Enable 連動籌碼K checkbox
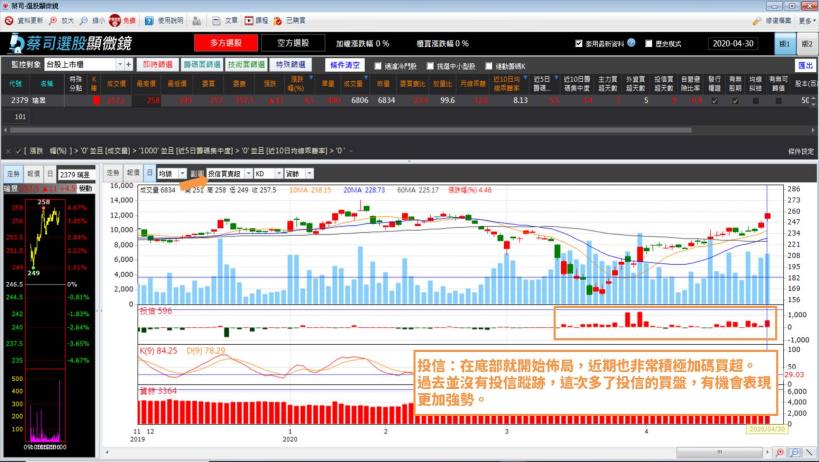 coord(488,66)
